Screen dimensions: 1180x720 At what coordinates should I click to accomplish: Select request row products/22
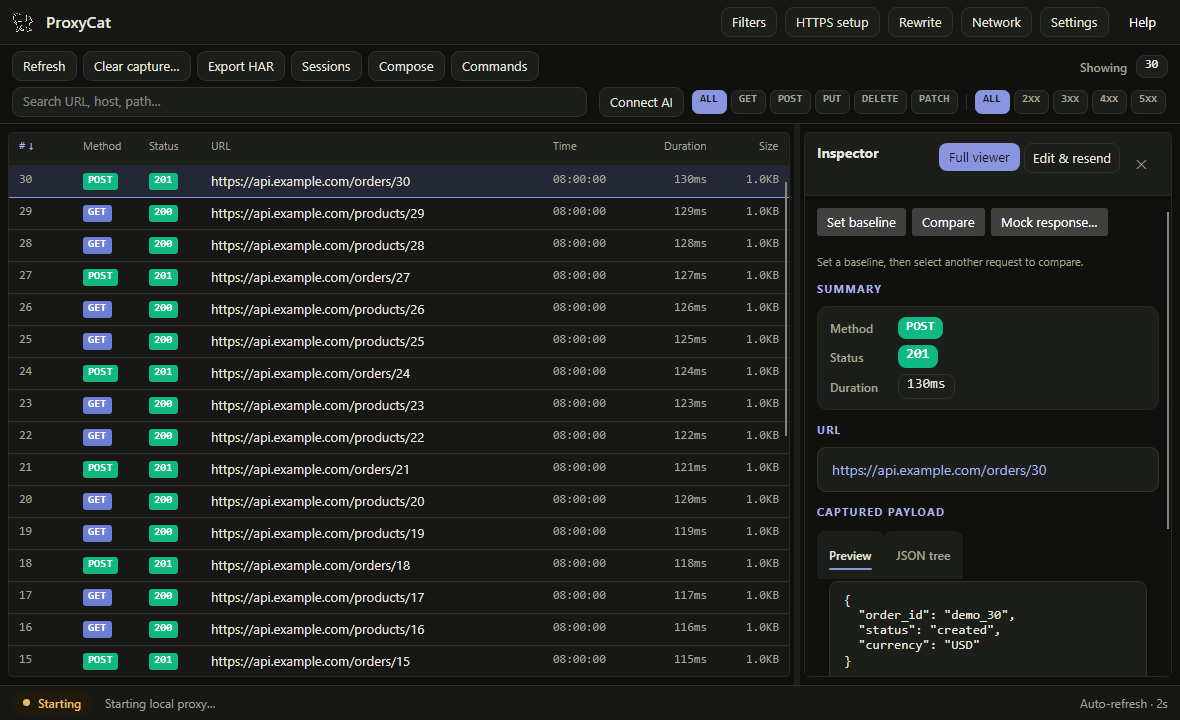click(x=399, y=437)
